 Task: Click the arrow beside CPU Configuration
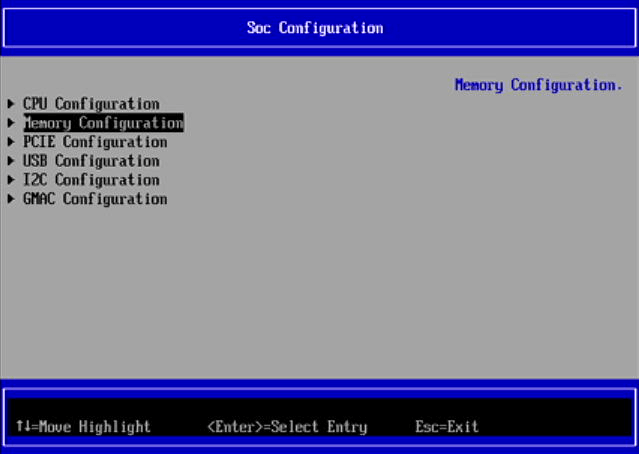pyautogui.click(x=11, y=104)
